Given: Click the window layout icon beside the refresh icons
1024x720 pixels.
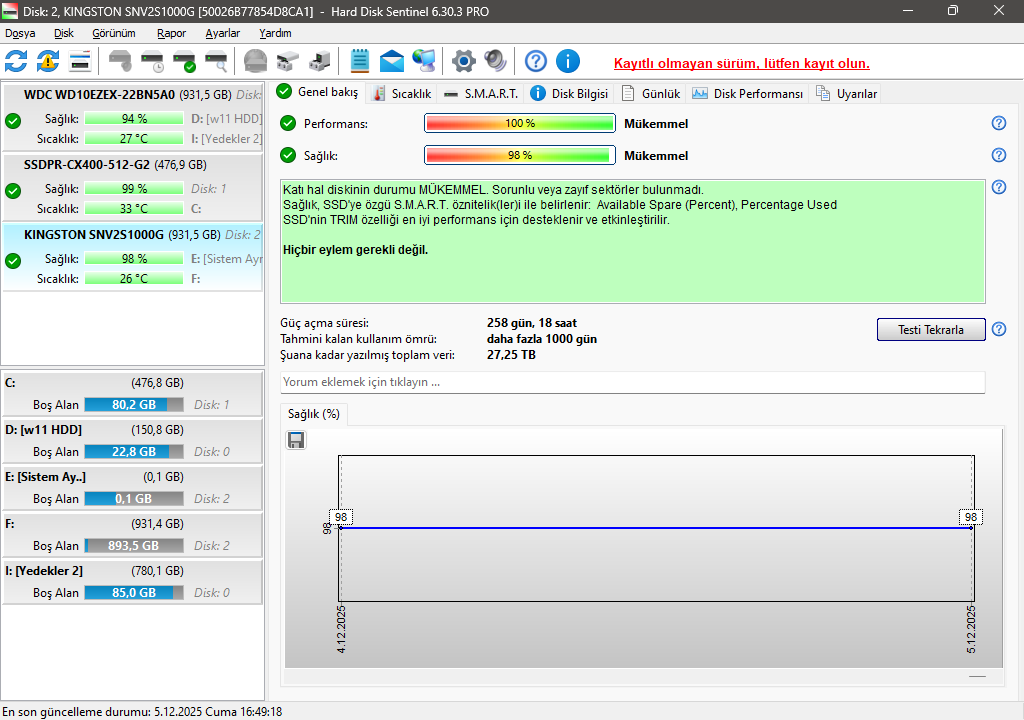Looking at the screenshot, I should point(80,61).
